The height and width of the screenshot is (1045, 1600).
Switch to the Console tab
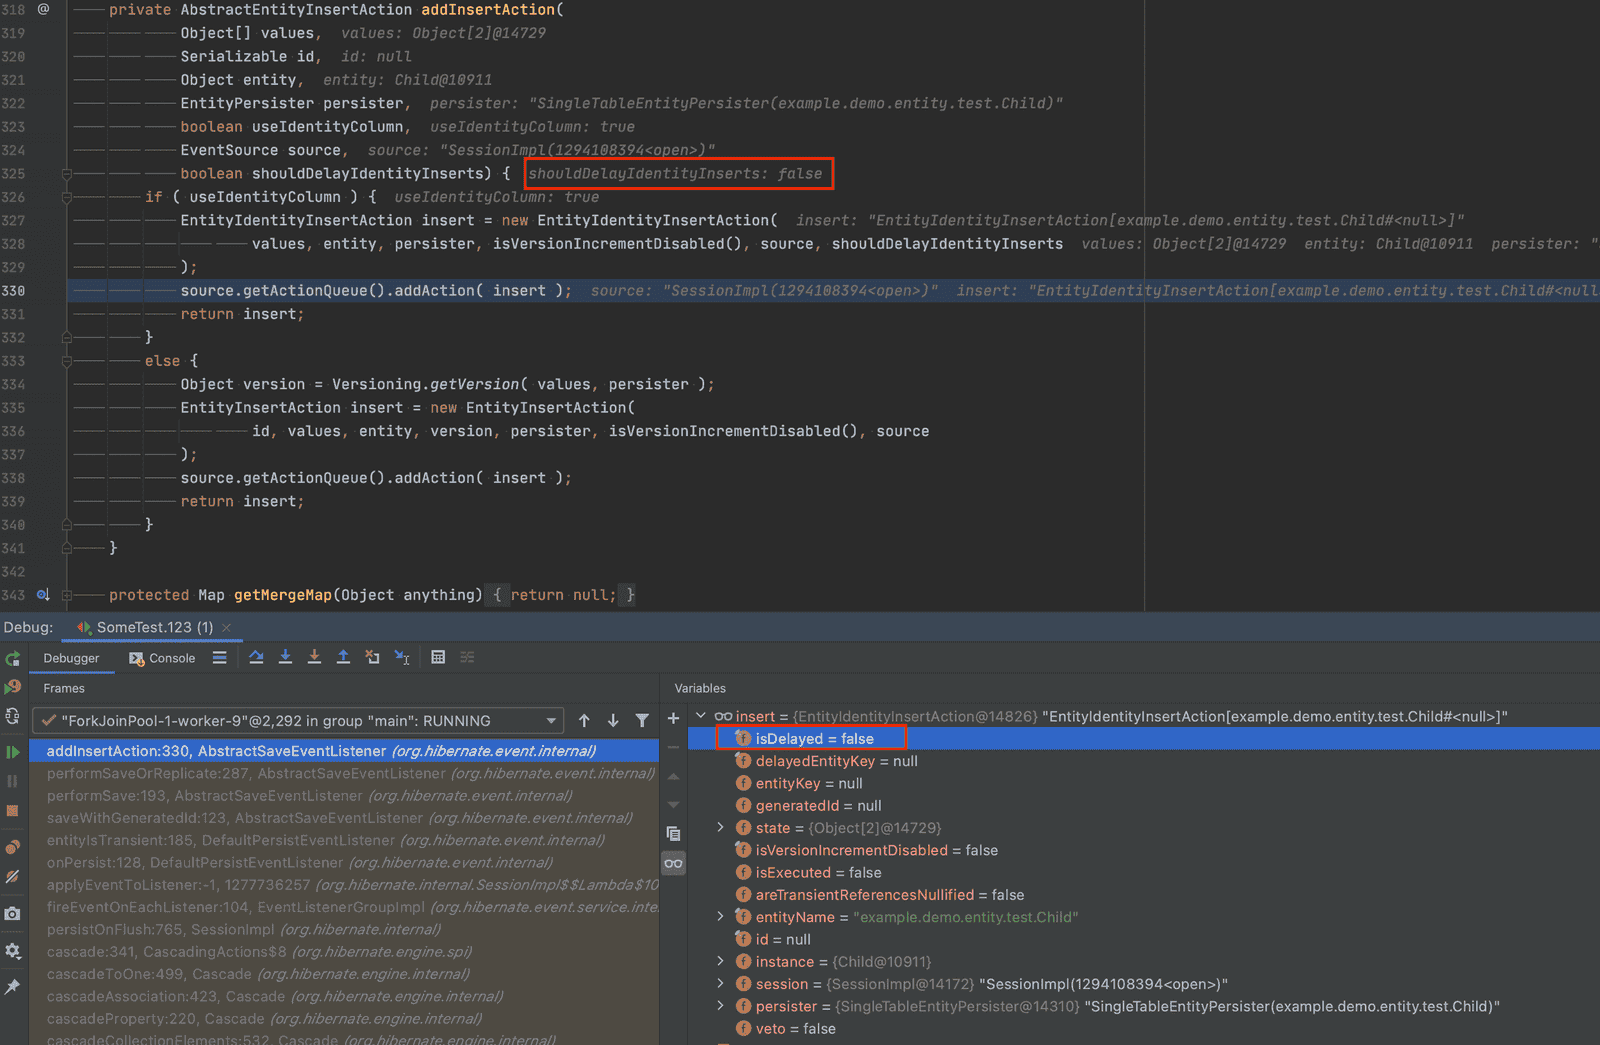pos(162,658)
